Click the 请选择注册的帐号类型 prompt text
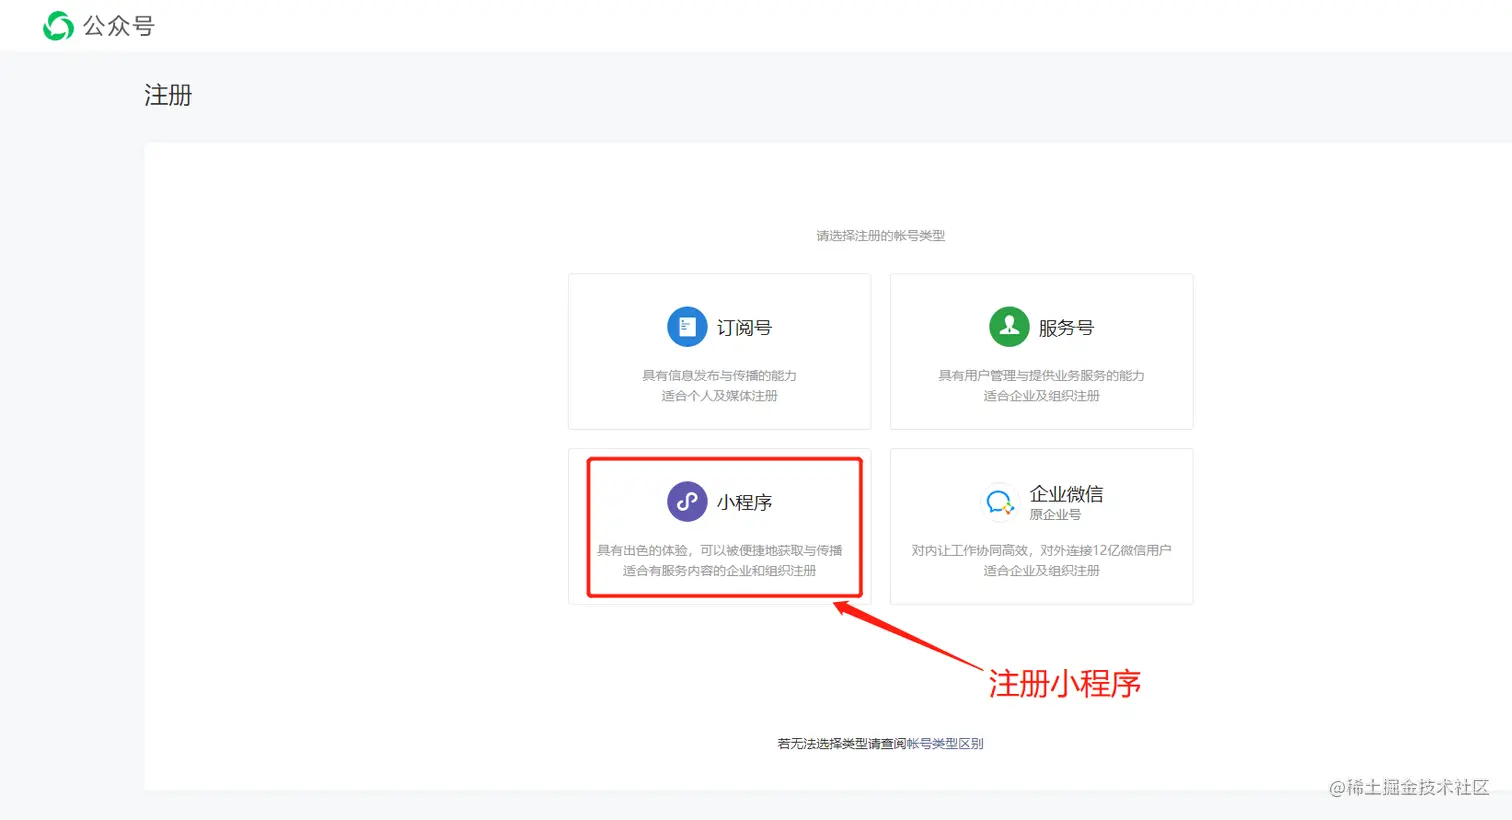 pos(880,236)
